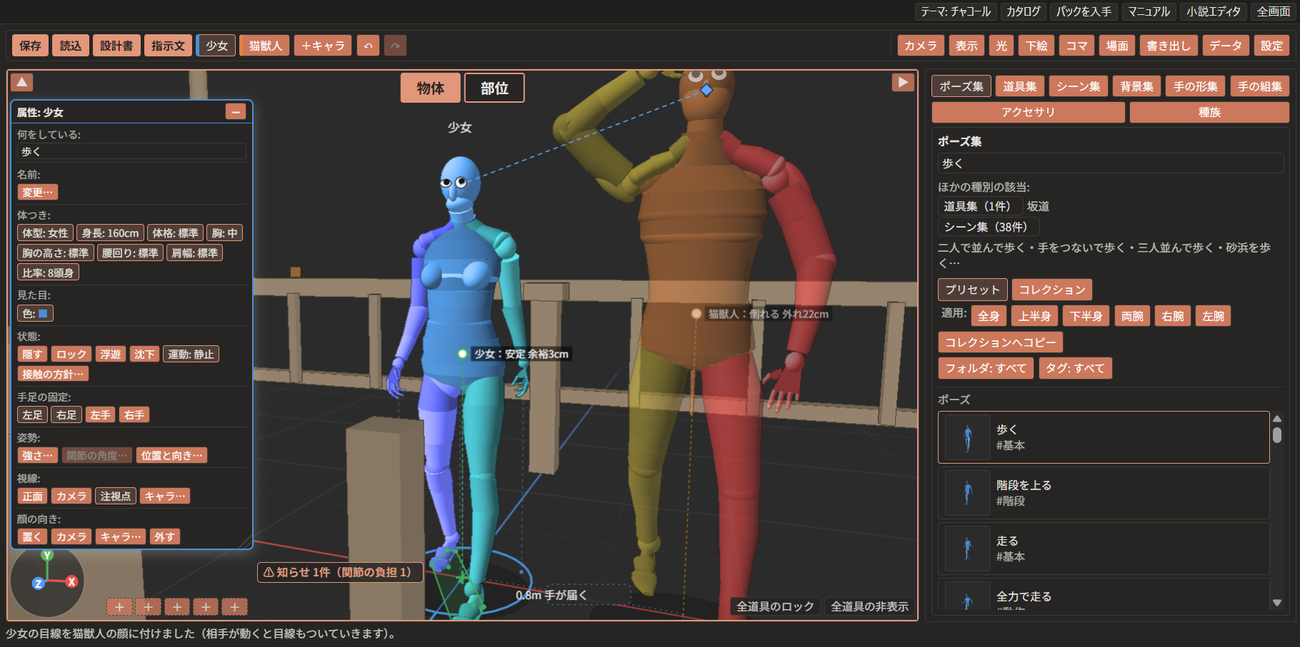Click the red X axis on the orientation gizmo
Screen dimensions: 1300x647
pos(72,581)
